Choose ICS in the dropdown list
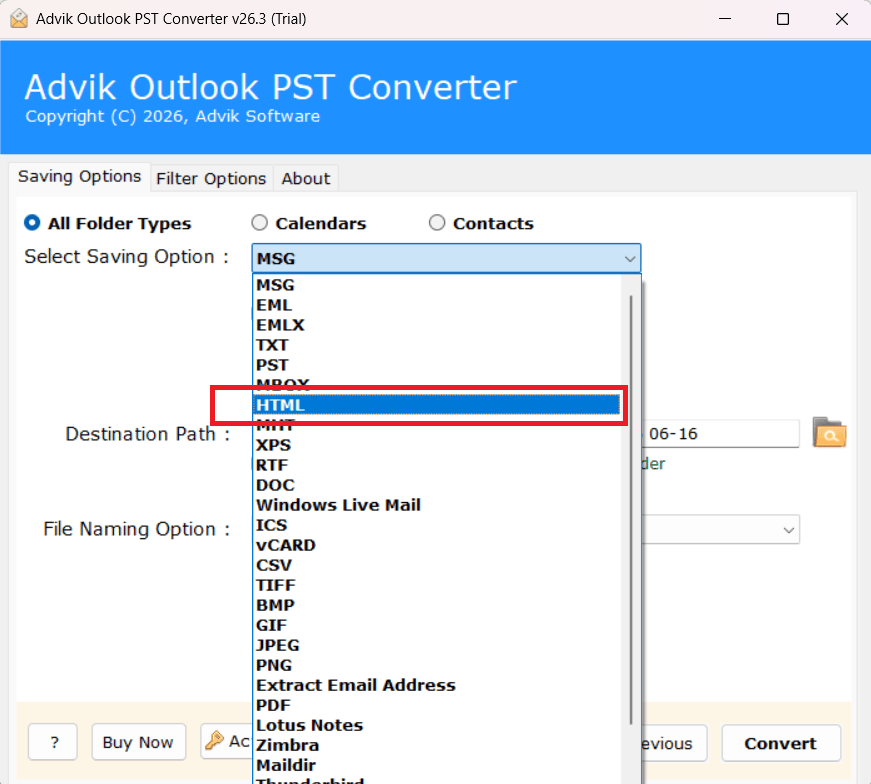 coord(437,525)
